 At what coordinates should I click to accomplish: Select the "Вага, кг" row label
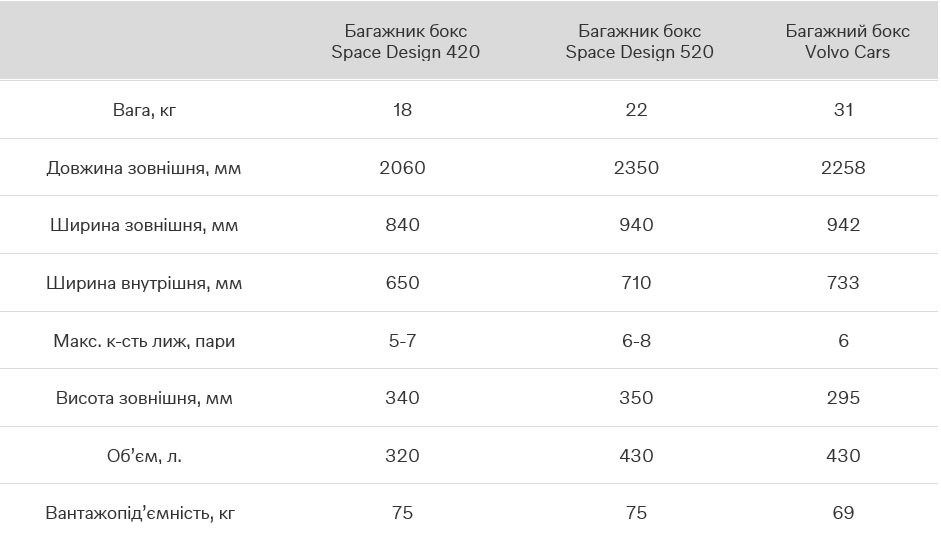(144, 110)
